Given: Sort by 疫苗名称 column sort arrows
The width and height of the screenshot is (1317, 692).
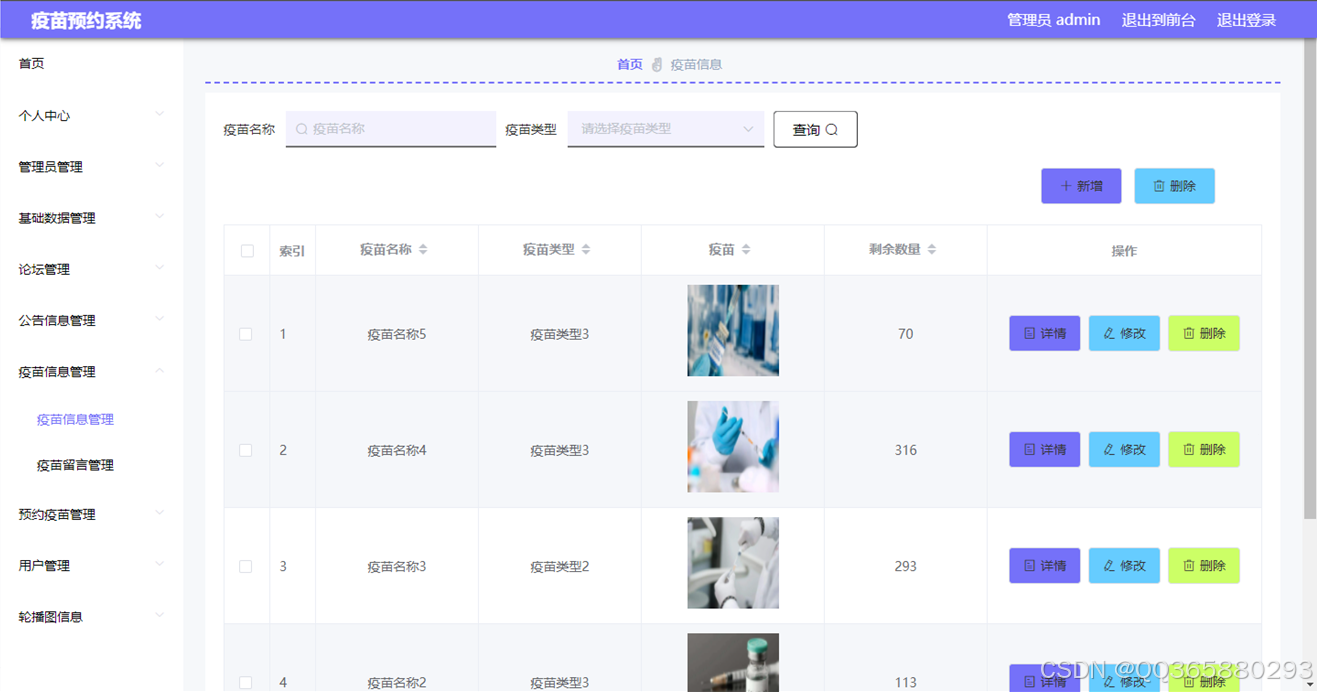Looking at the screenshot, I should [423, 250].
